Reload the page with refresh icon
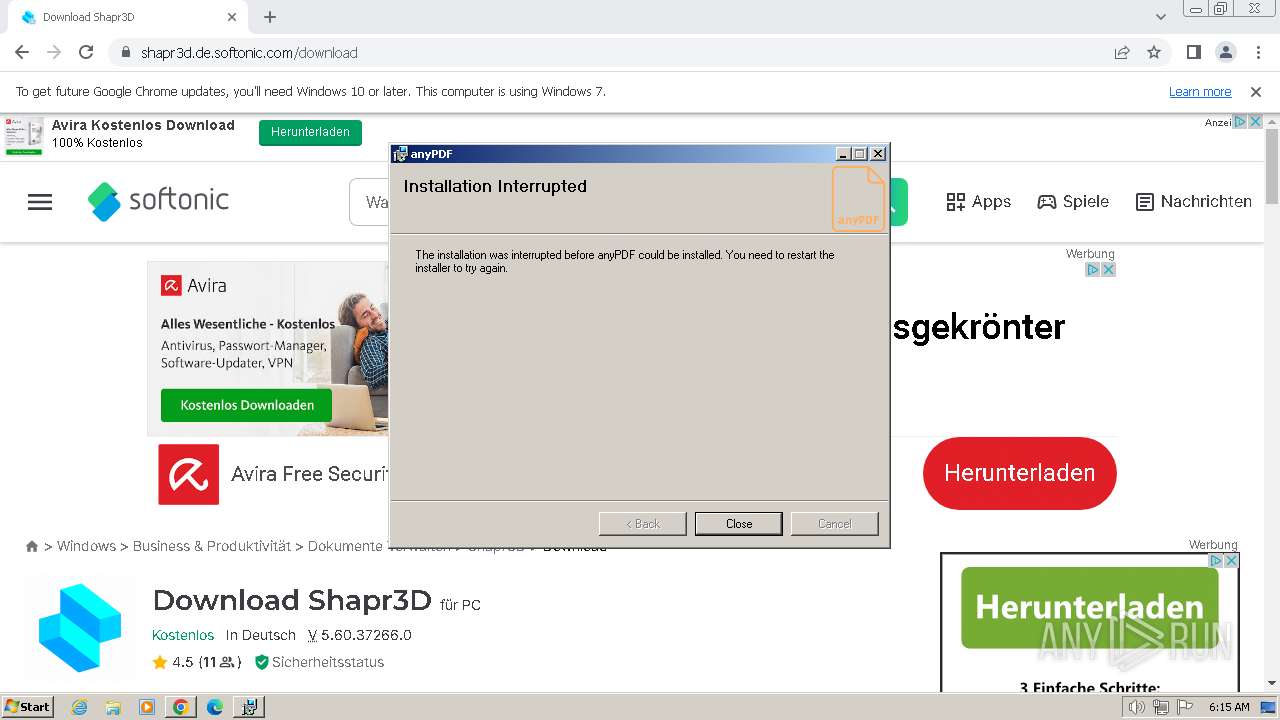 click(x=86, y=52)
